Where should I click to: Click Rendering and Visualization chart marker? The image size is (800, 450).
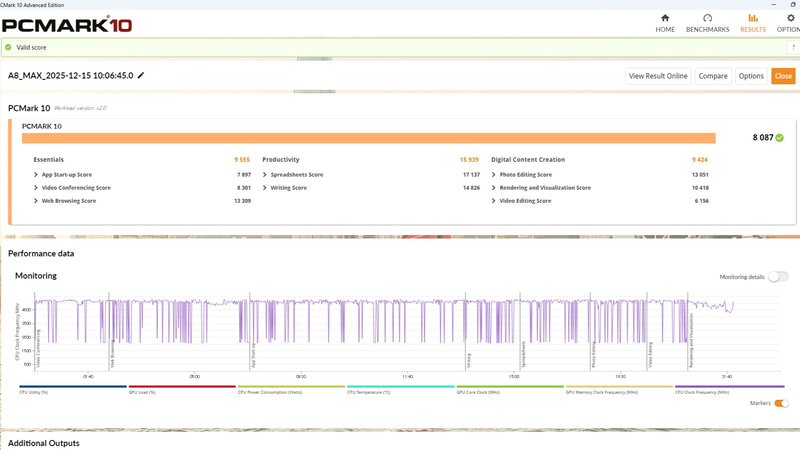pyautogui.click(x=691, y=340)
